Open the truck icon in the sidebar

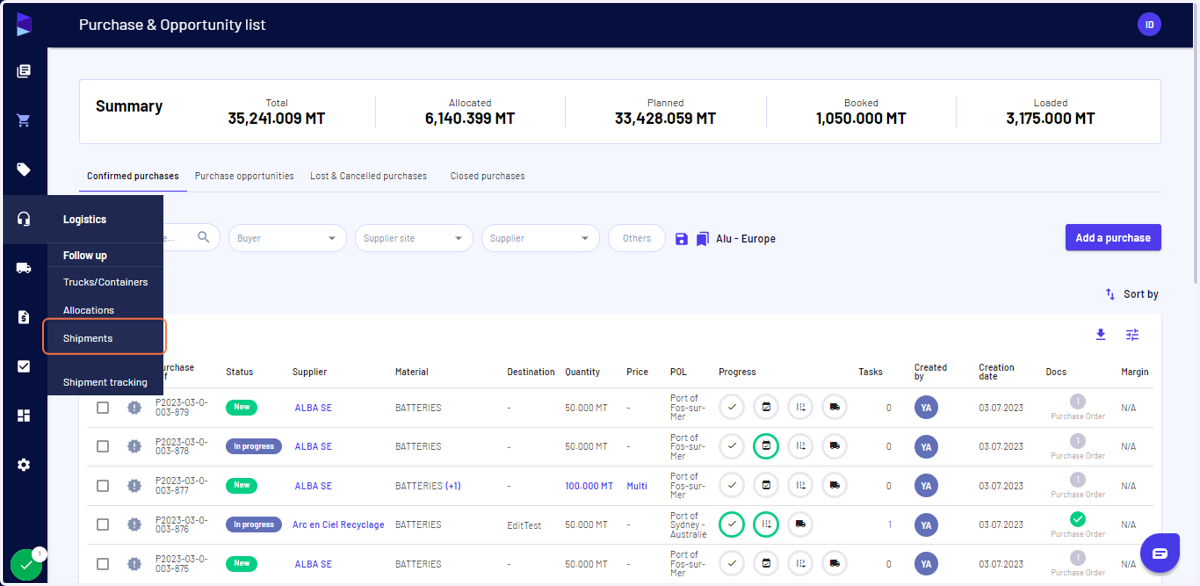pos(24,268)
